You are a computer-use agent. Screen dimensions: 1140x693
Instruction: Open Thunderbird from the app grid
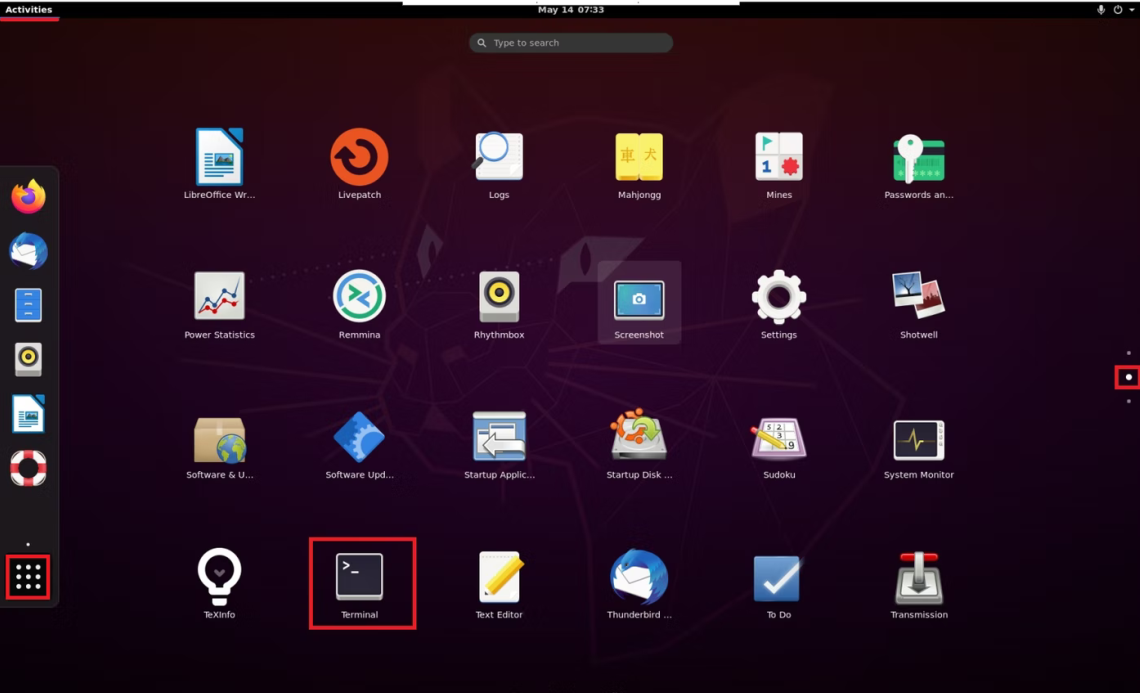point(639,584)
